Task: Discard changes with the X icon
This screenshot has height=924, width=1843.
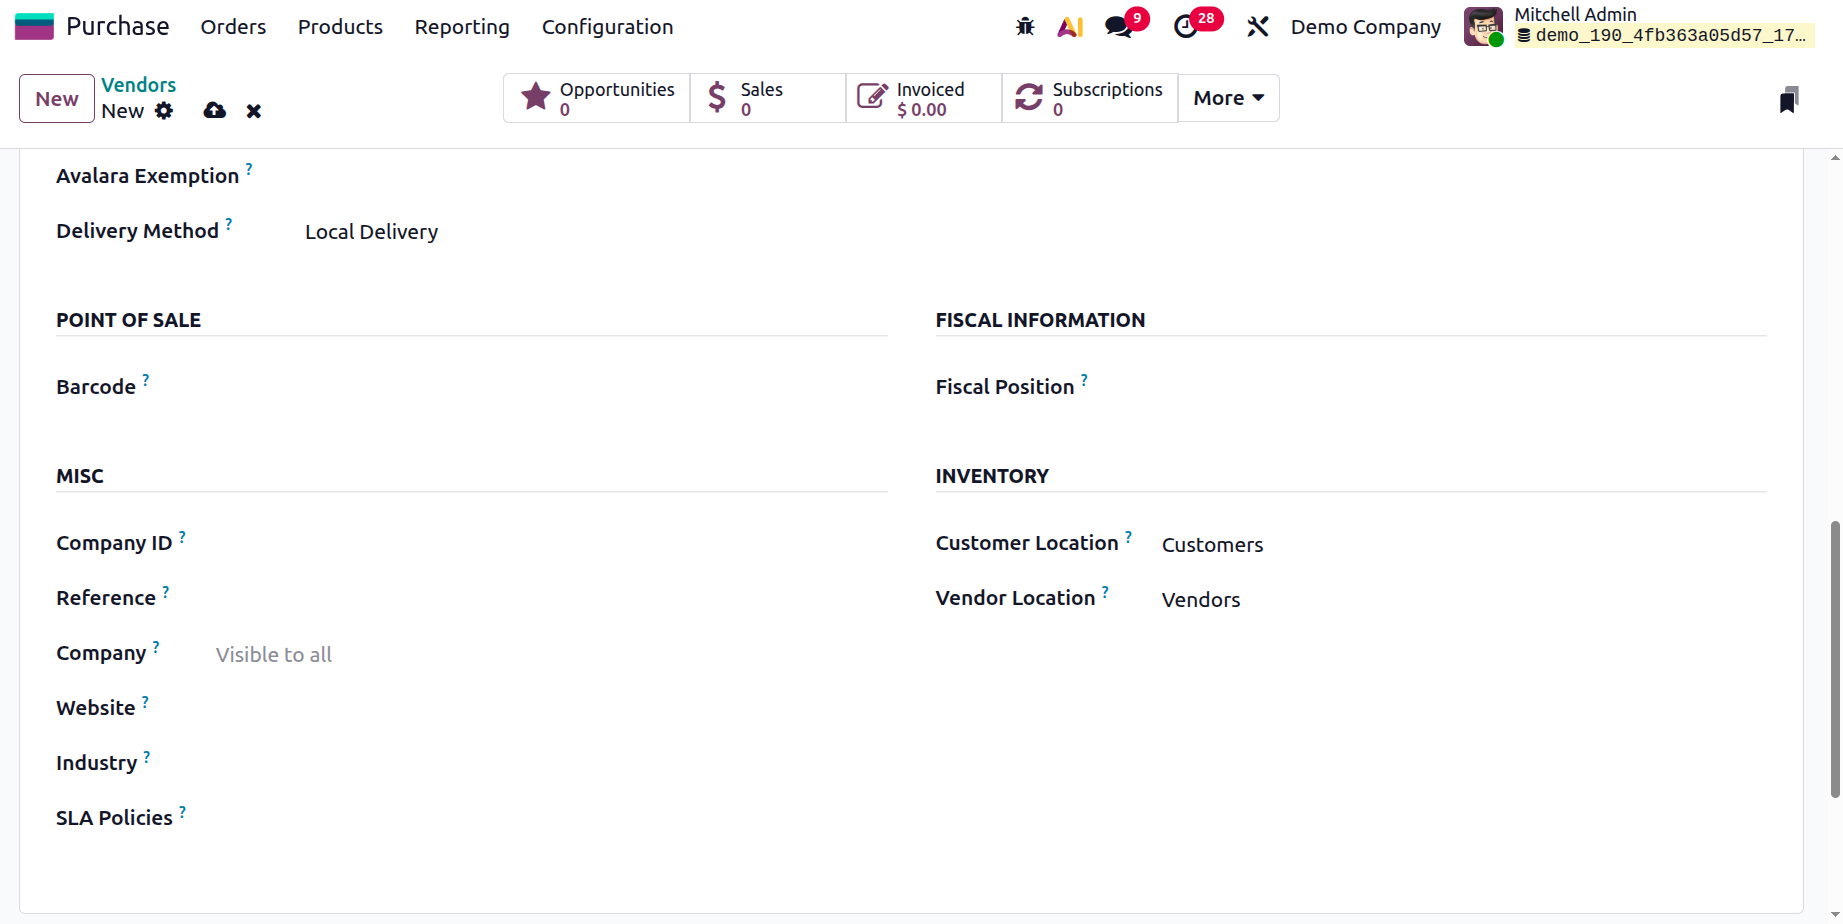Action: point(254,110)
